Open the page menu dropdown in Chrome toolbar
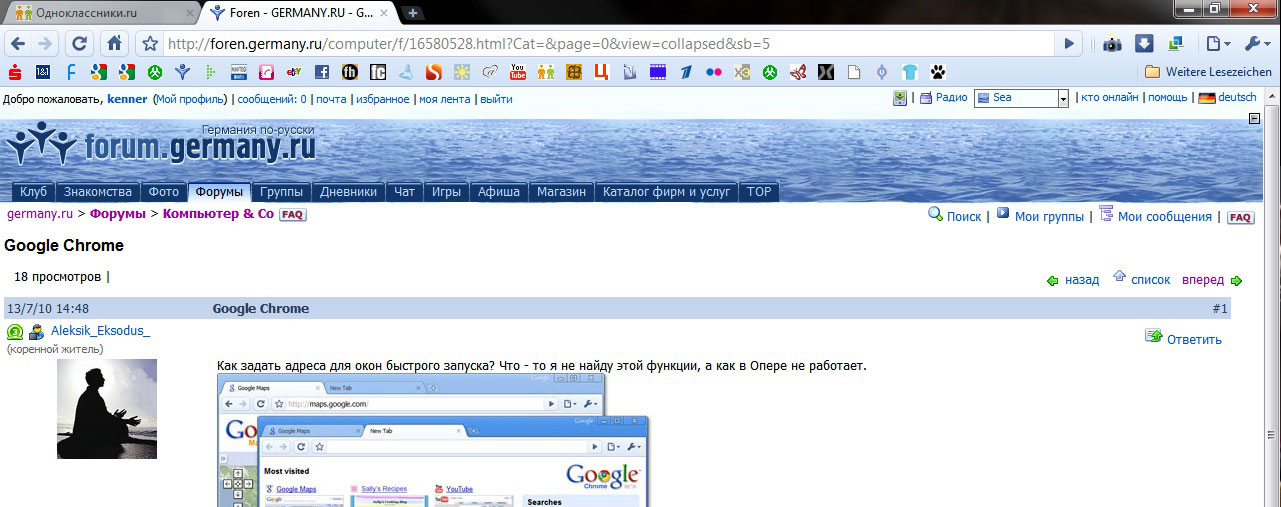Image resolution: width=1281 pixels, height=507 pixels. click(1217, 44)
